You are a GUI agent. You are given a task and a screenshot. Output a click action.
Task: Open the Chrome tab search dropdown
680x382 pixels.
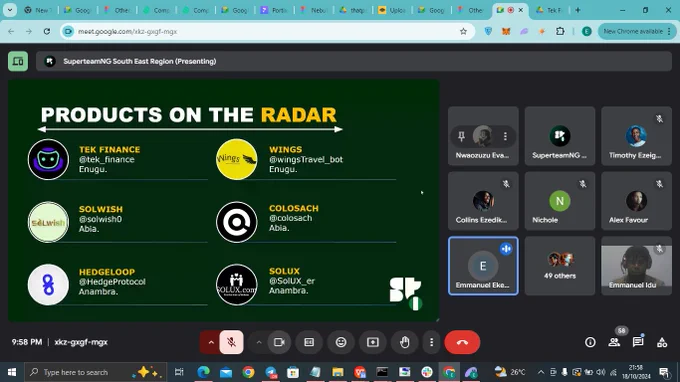coord(10,10)
